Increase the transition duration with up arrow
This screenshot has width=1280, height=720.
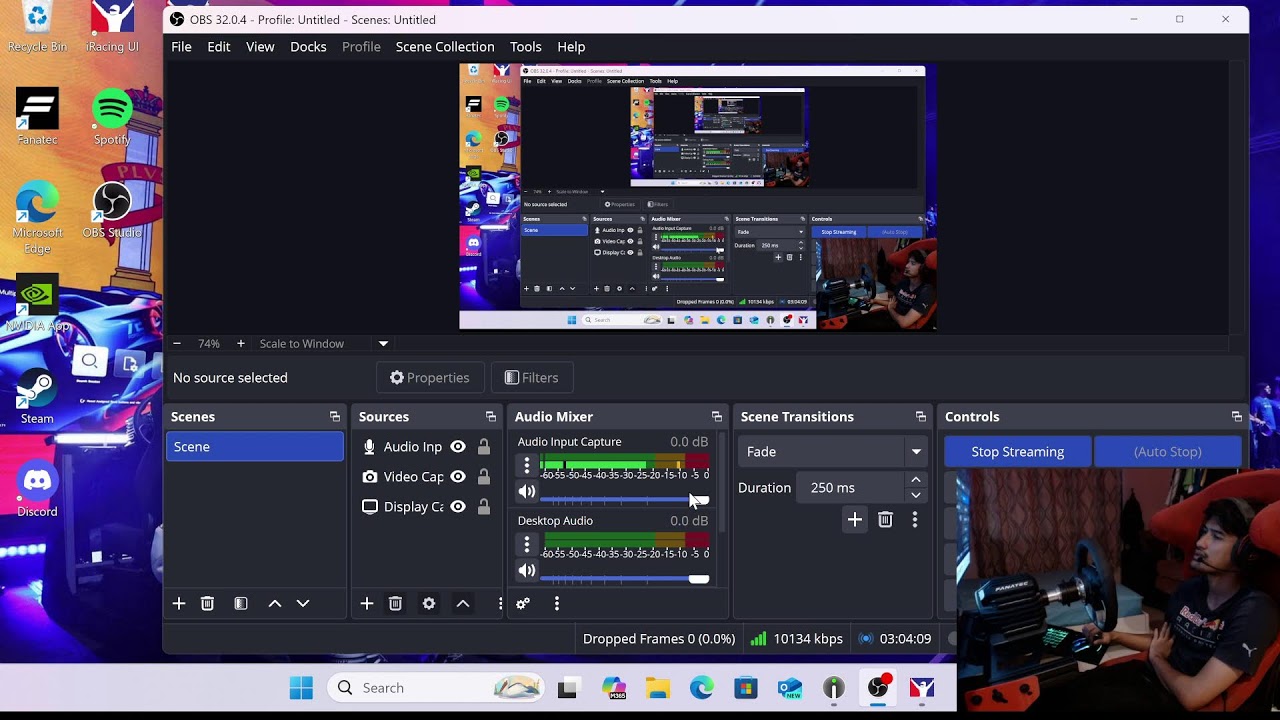[x=916, y=481]
